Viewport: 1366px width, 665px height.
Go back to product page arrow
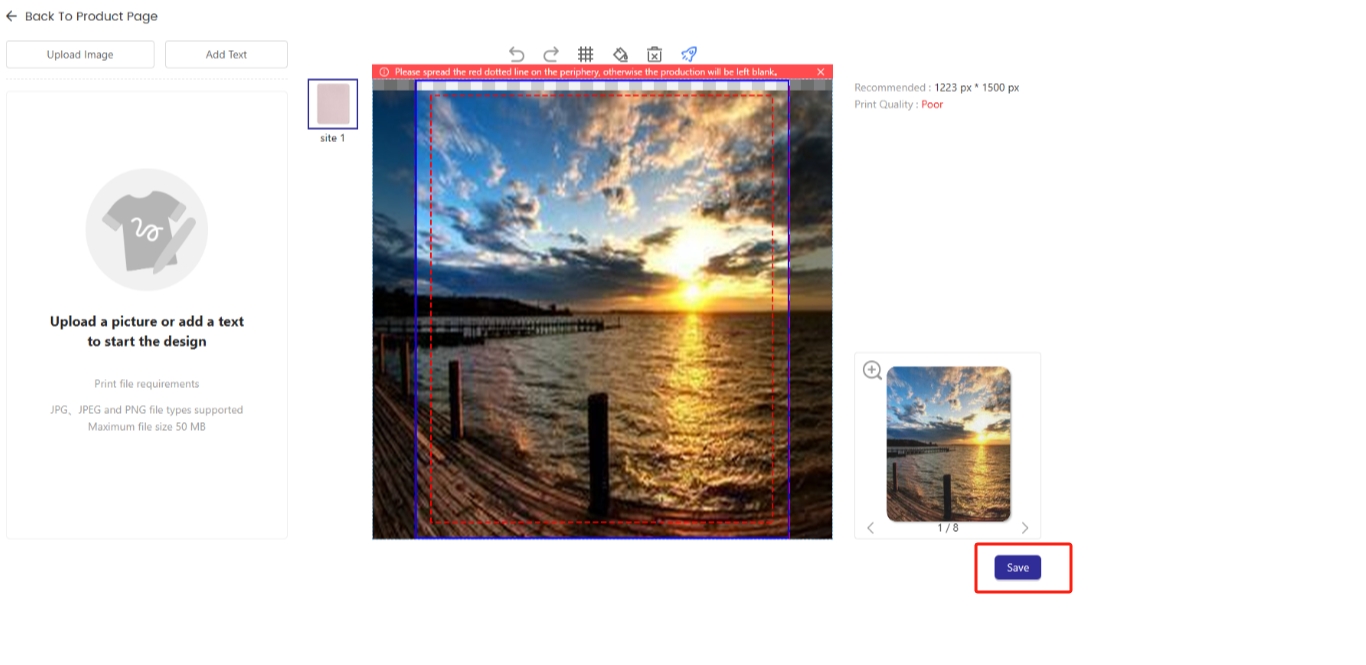(x=11, y=16)
